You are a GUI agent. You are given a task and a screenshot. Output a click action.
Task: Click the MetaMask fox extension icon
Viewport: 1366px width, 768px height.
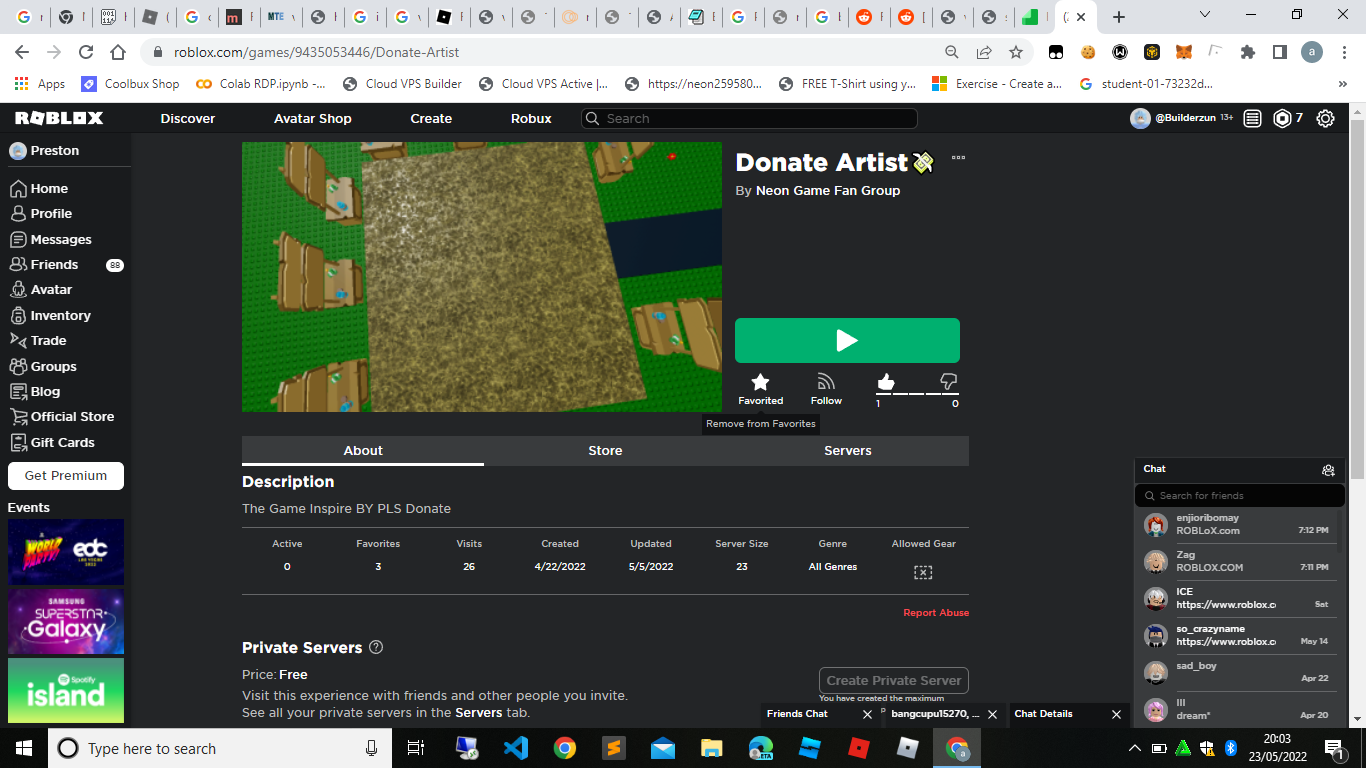point(1183,52)
